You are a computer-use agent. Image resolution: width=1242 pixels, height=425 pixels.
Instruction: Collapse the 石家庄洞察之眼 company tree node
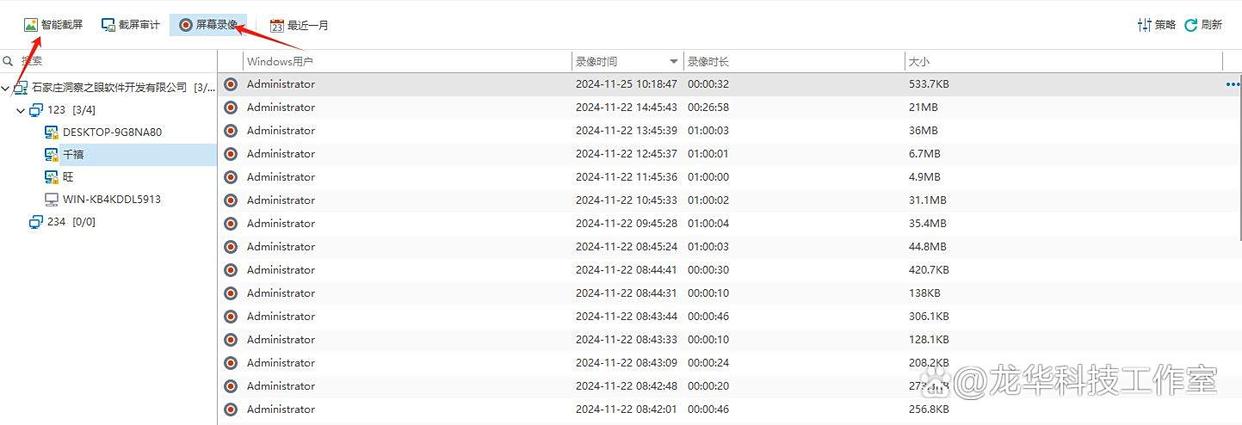coord(6,88)
